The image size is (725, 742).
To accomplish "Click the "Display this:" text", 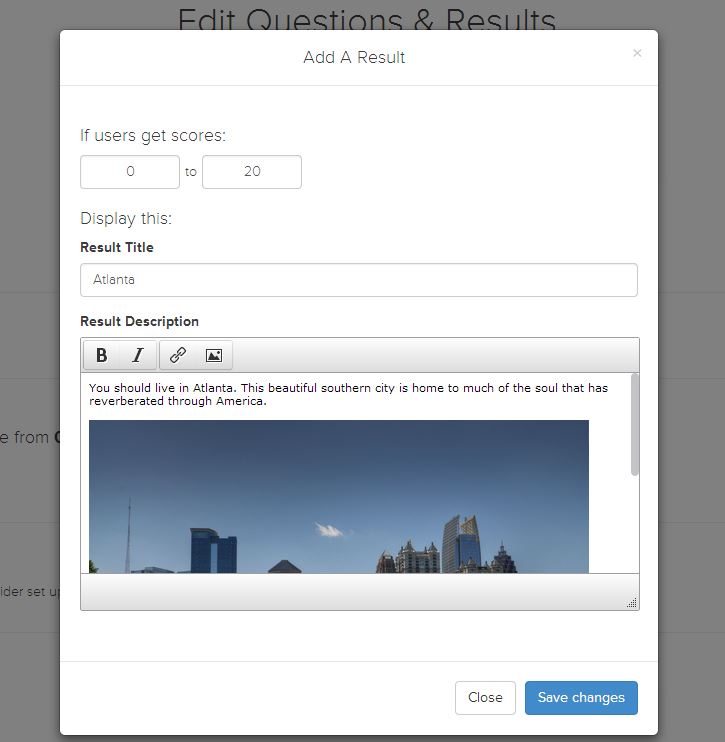I will pos(126,218).
